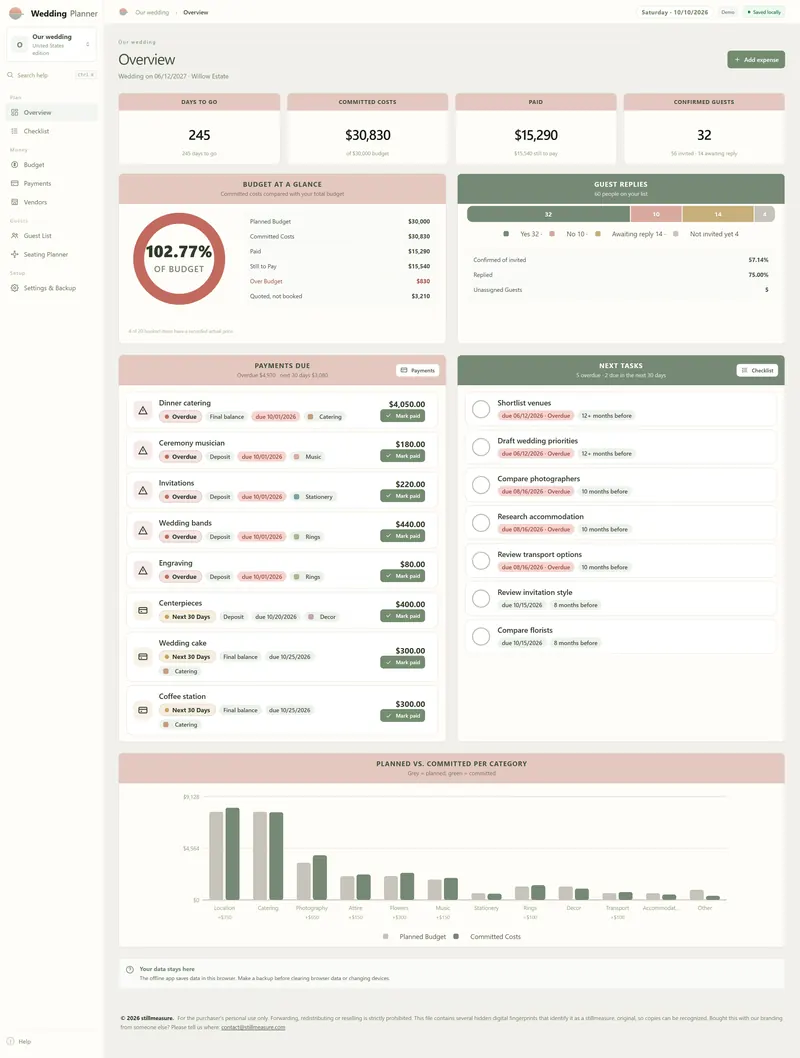Click the Settings & Backup gear icon
The height and width of the screenshot is (1058, 800).
(x=15, y=288)
